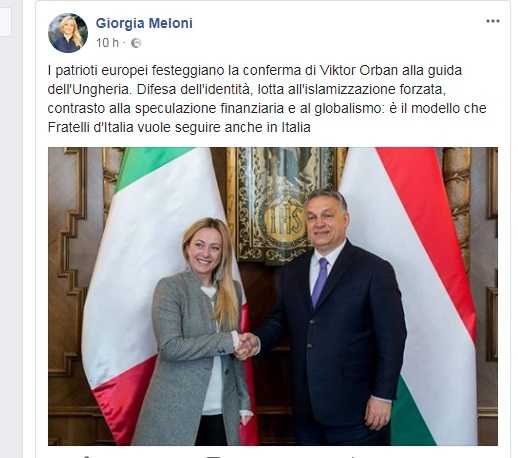The width and height of the screenshot is (518, 458).
Task: Click the post text about Viktor Orban
Action: point(267,99)
